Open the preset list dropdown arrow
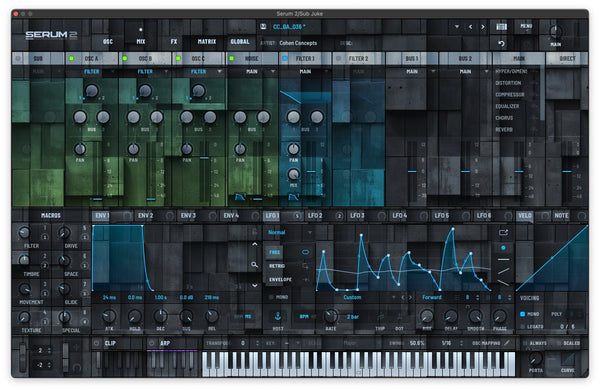The width and height of the screenshot is (600, 391). coord(457,27)
